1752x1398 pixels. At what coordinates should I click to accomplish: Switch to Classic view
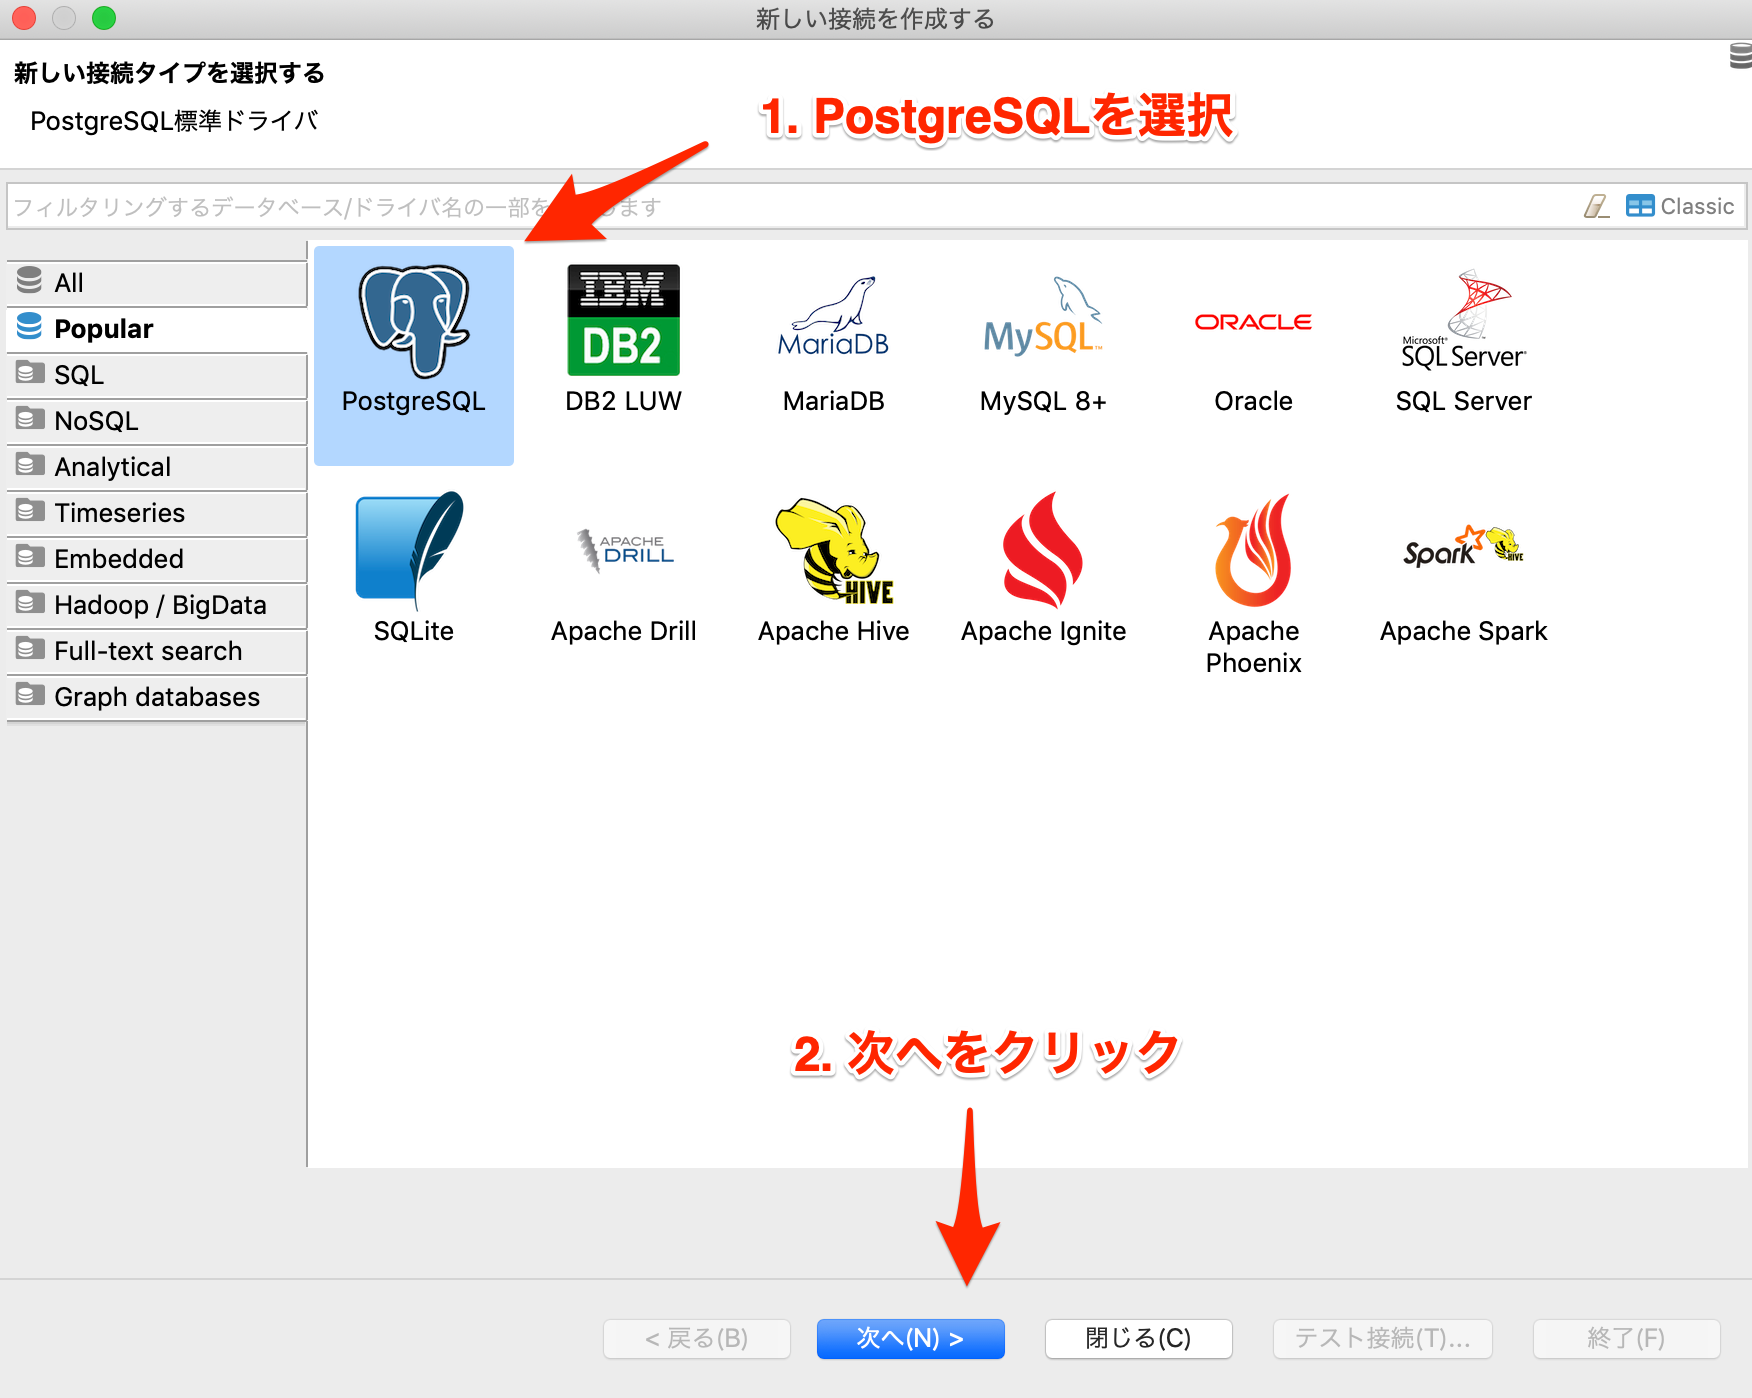(1680, 206)
